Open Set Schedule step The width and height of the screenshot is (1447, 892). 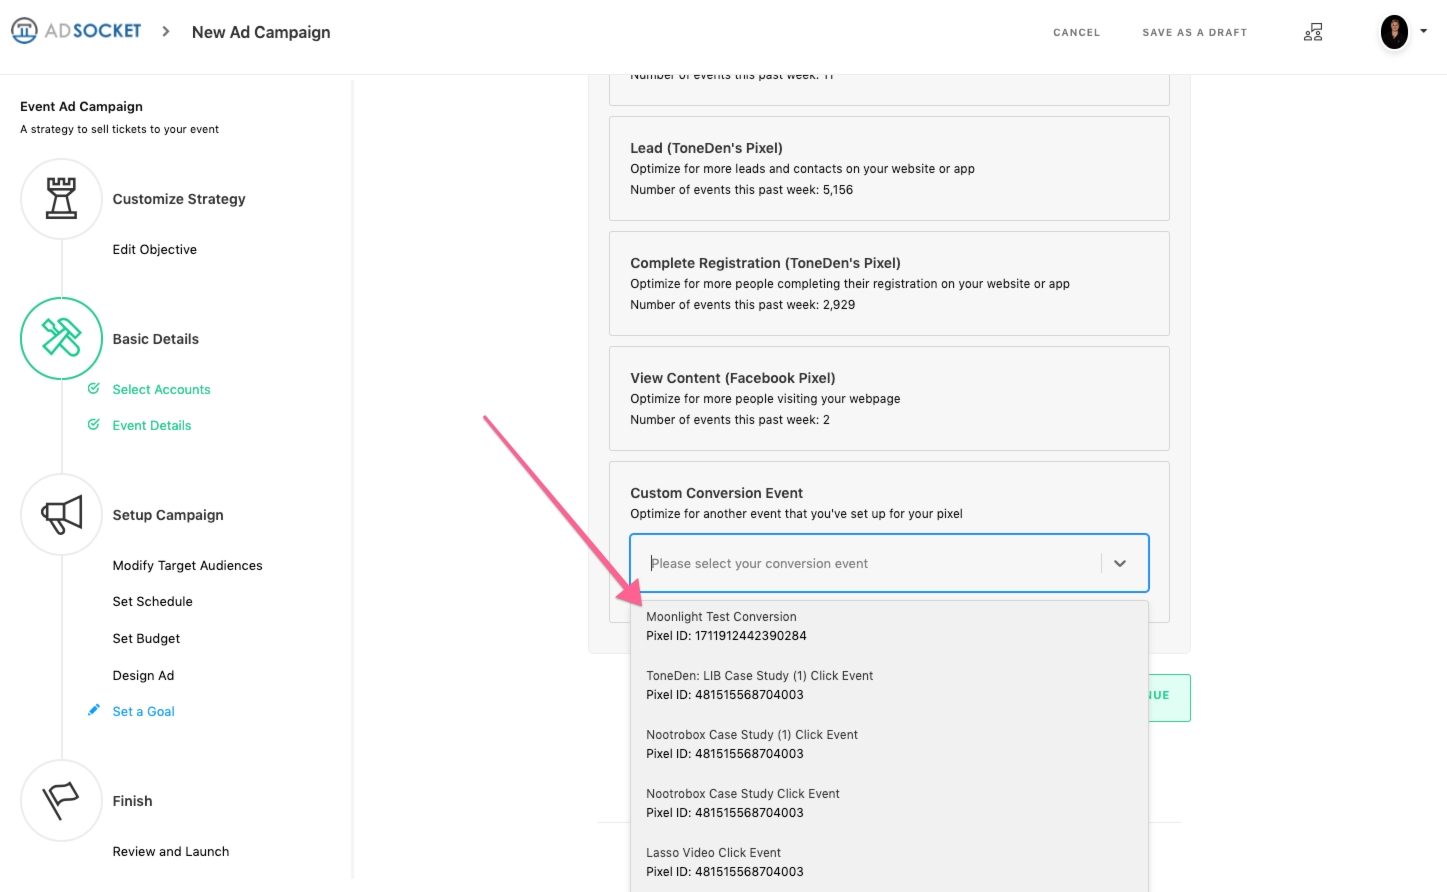tap(152, 602)
